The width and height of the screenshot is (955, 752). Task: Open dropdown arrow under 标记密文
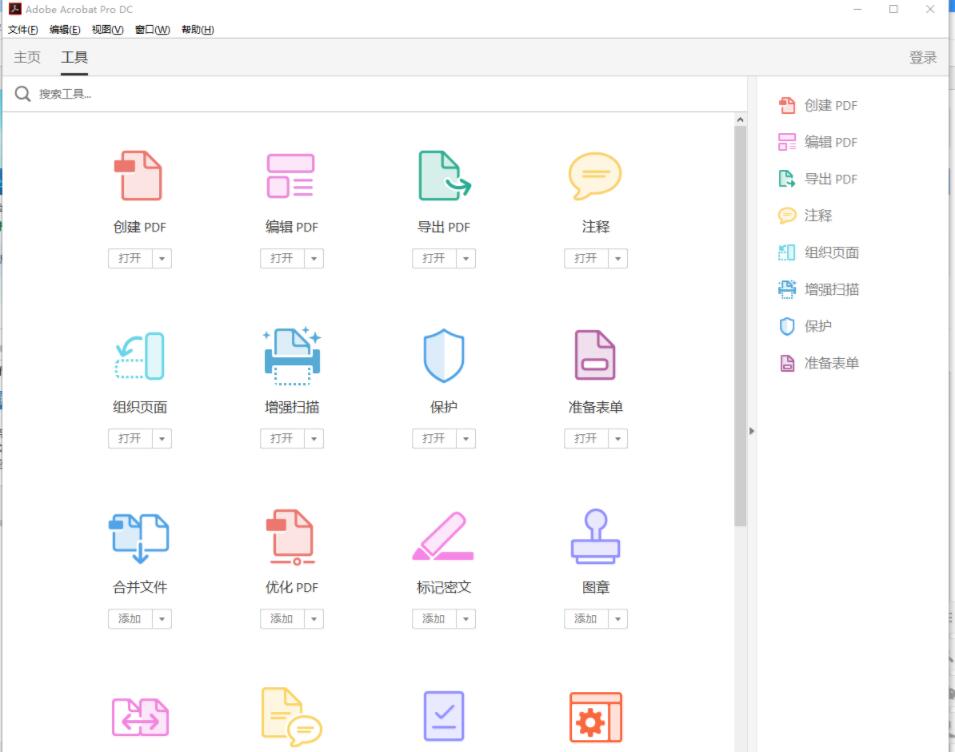tap(466, 619)
